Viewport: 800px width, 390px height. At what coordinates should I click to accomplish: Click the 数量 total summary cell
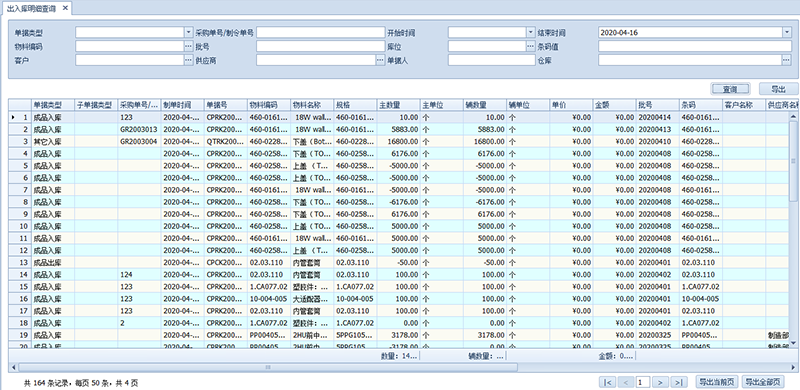[398, 356]
